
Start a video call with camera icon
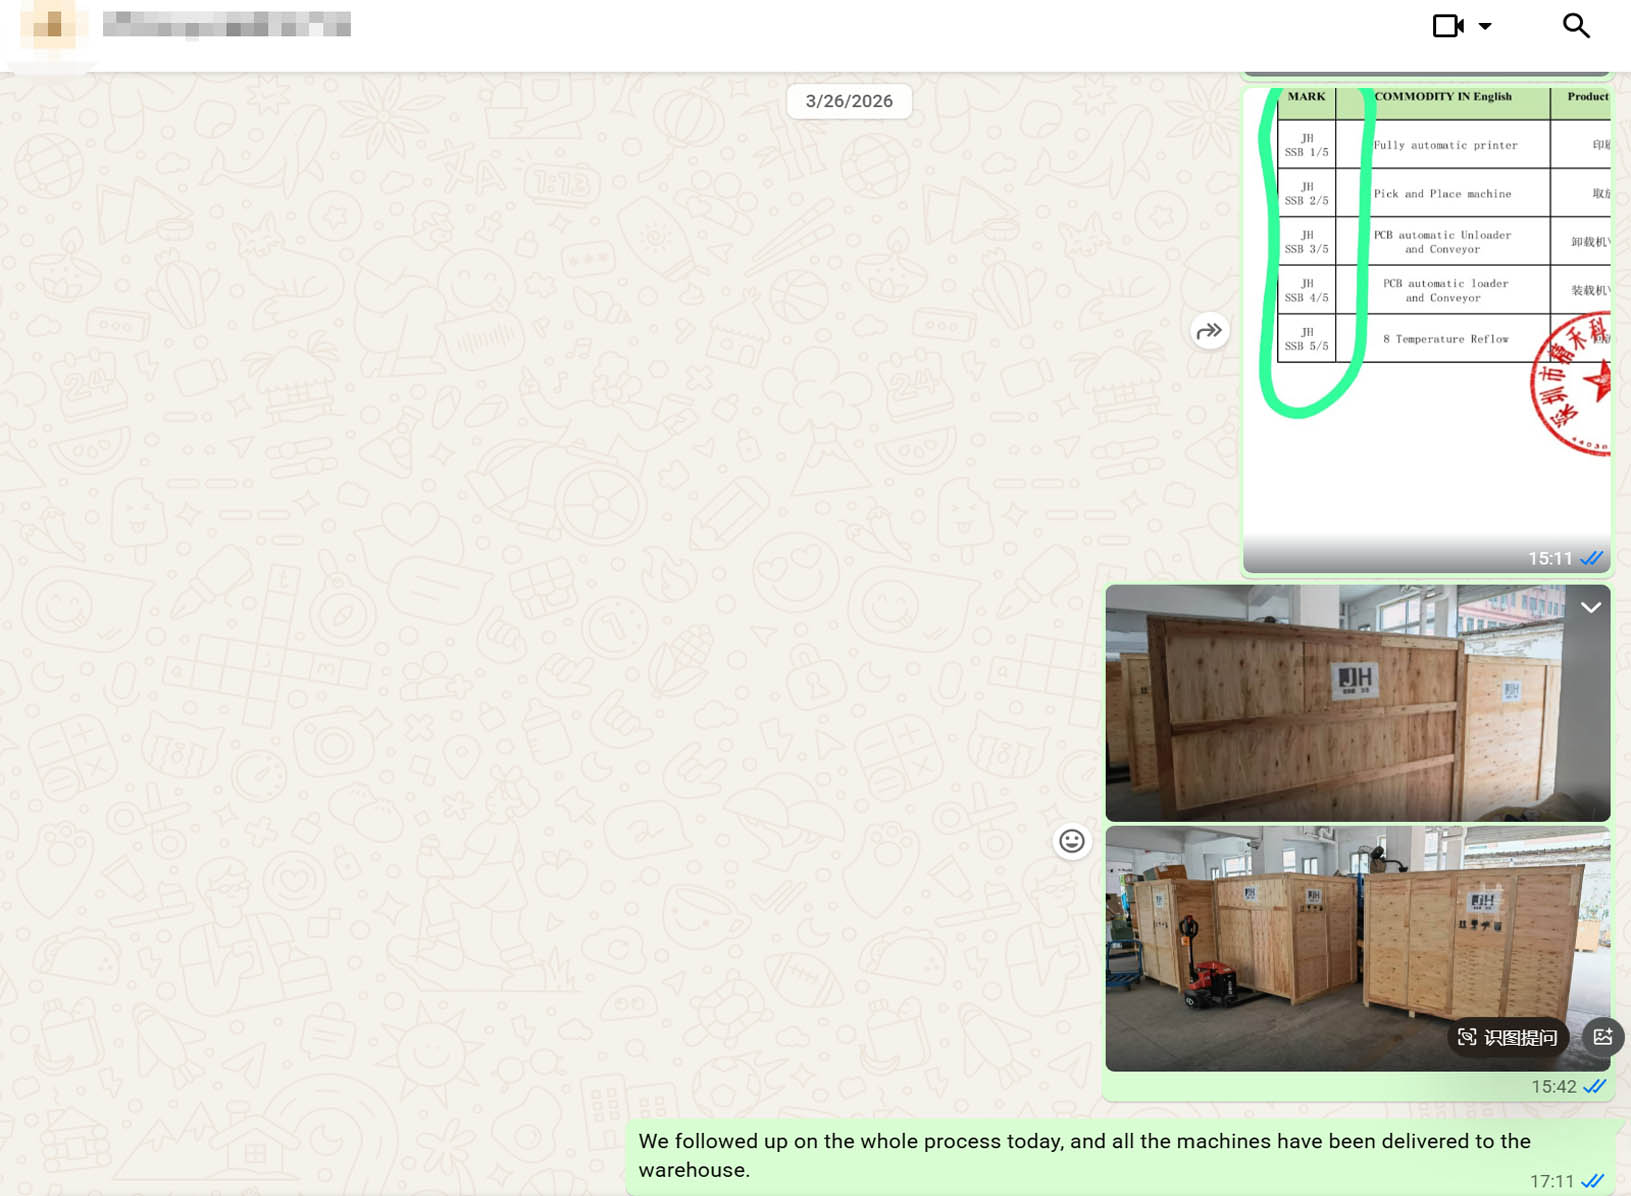pos(1448,26)
